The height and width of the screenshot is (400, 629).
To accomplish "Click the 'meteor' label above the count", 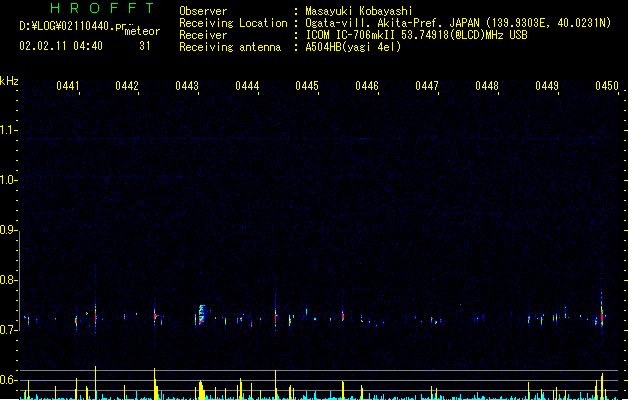I will point(142,31).
